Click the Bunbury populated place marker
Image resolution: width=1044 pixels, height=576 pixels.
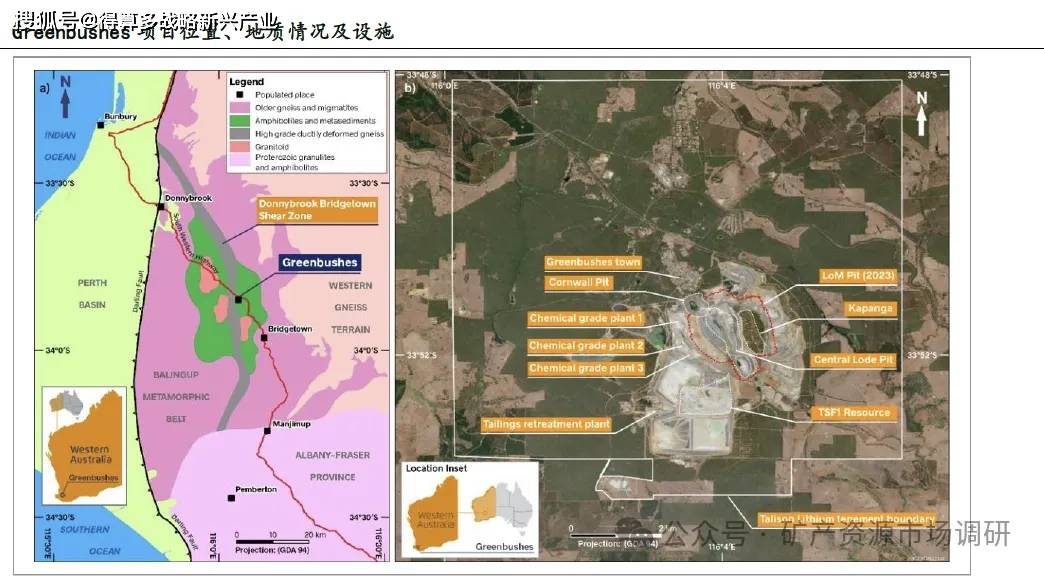point(101,125)
